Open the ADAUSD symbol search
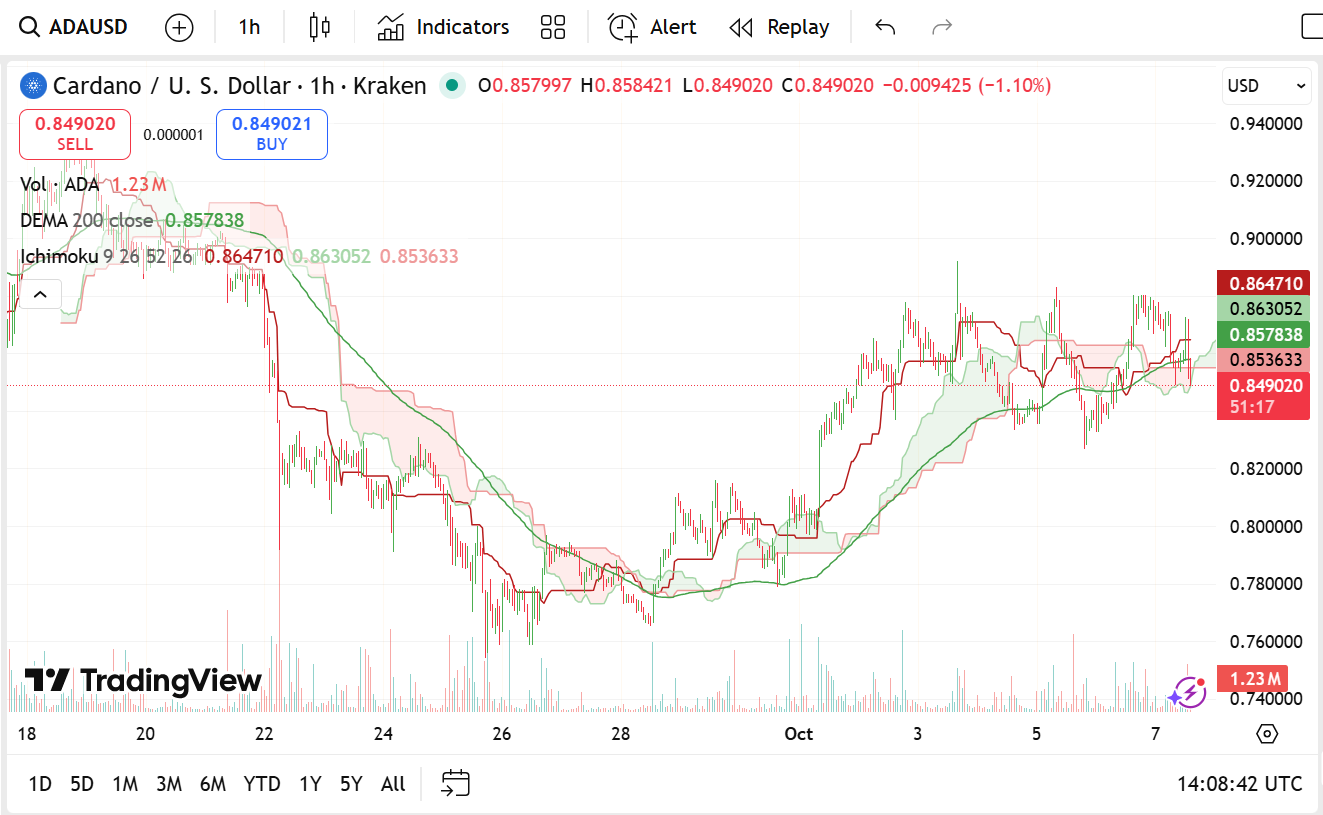Image resolution: width=1323 pixels, height=815 pixels. coord(75,27)
